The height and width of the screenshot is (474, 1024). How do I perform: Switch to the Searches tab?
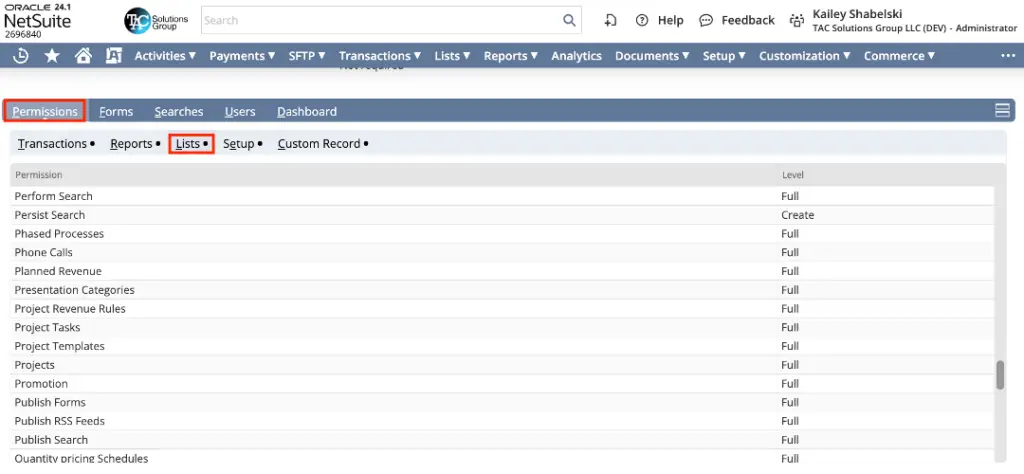[179, 112]
